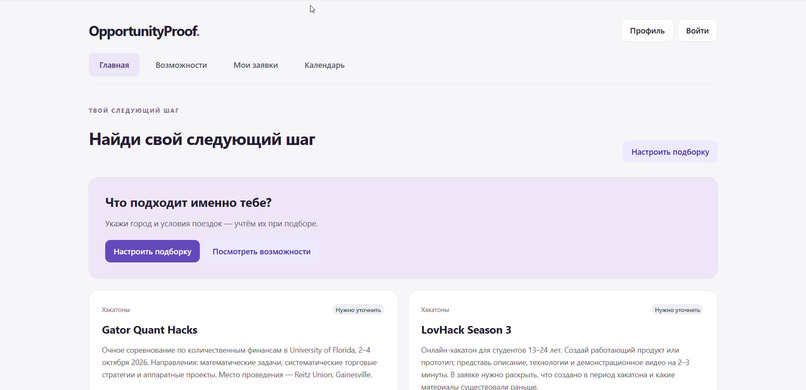Screen dimensions: 806x390
Task: Click the heading Найди свой следующий шаг
Action: coord(202,139)
